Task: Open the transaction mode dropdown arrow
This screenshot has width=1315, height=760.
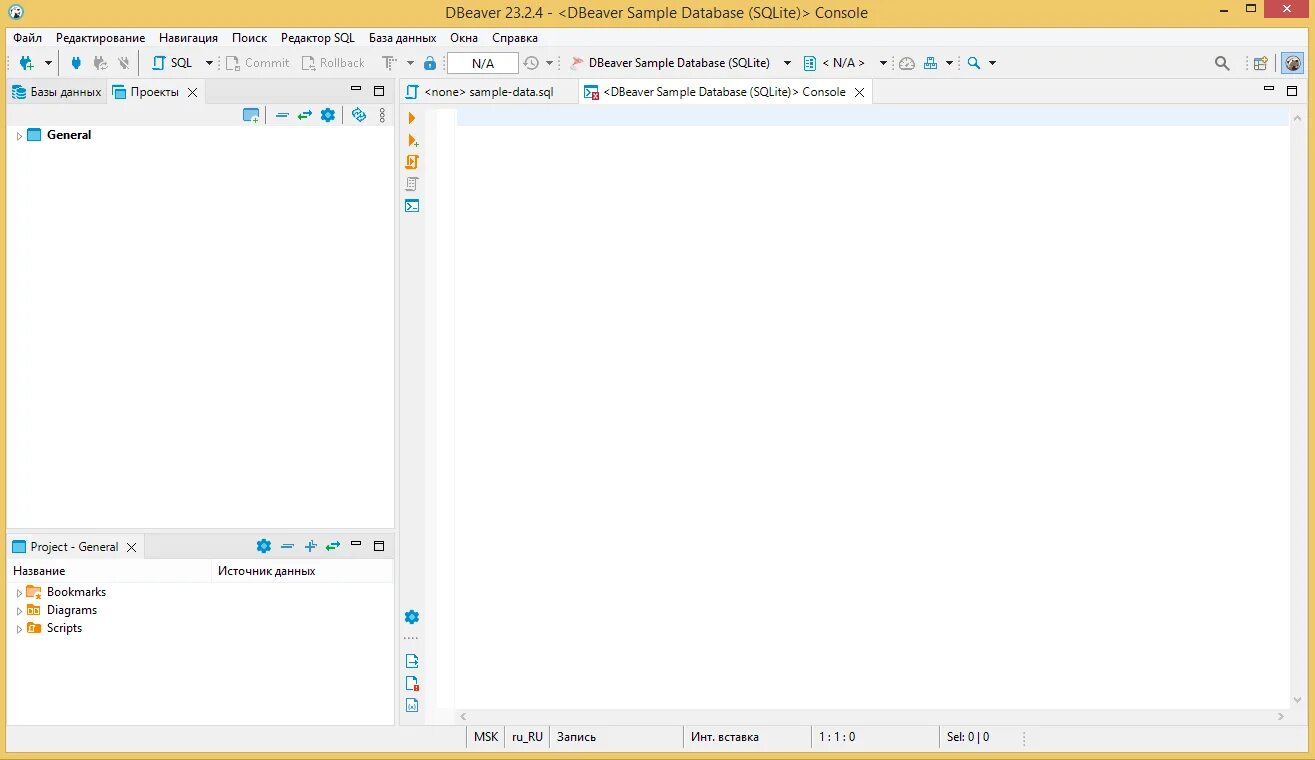Action: coord(410,63)
